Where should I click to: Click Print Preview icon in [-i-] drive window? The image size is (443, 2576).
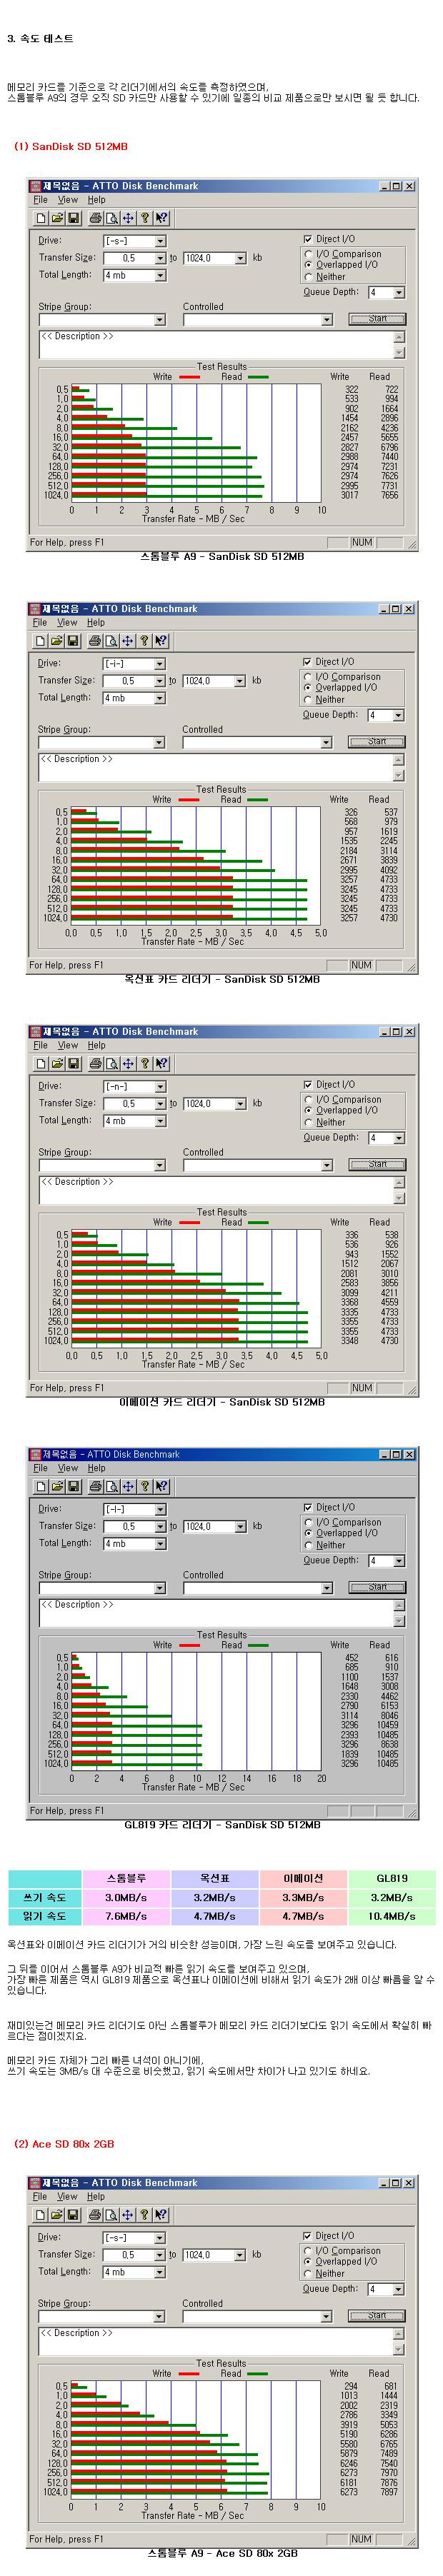[x=111, y=641]
